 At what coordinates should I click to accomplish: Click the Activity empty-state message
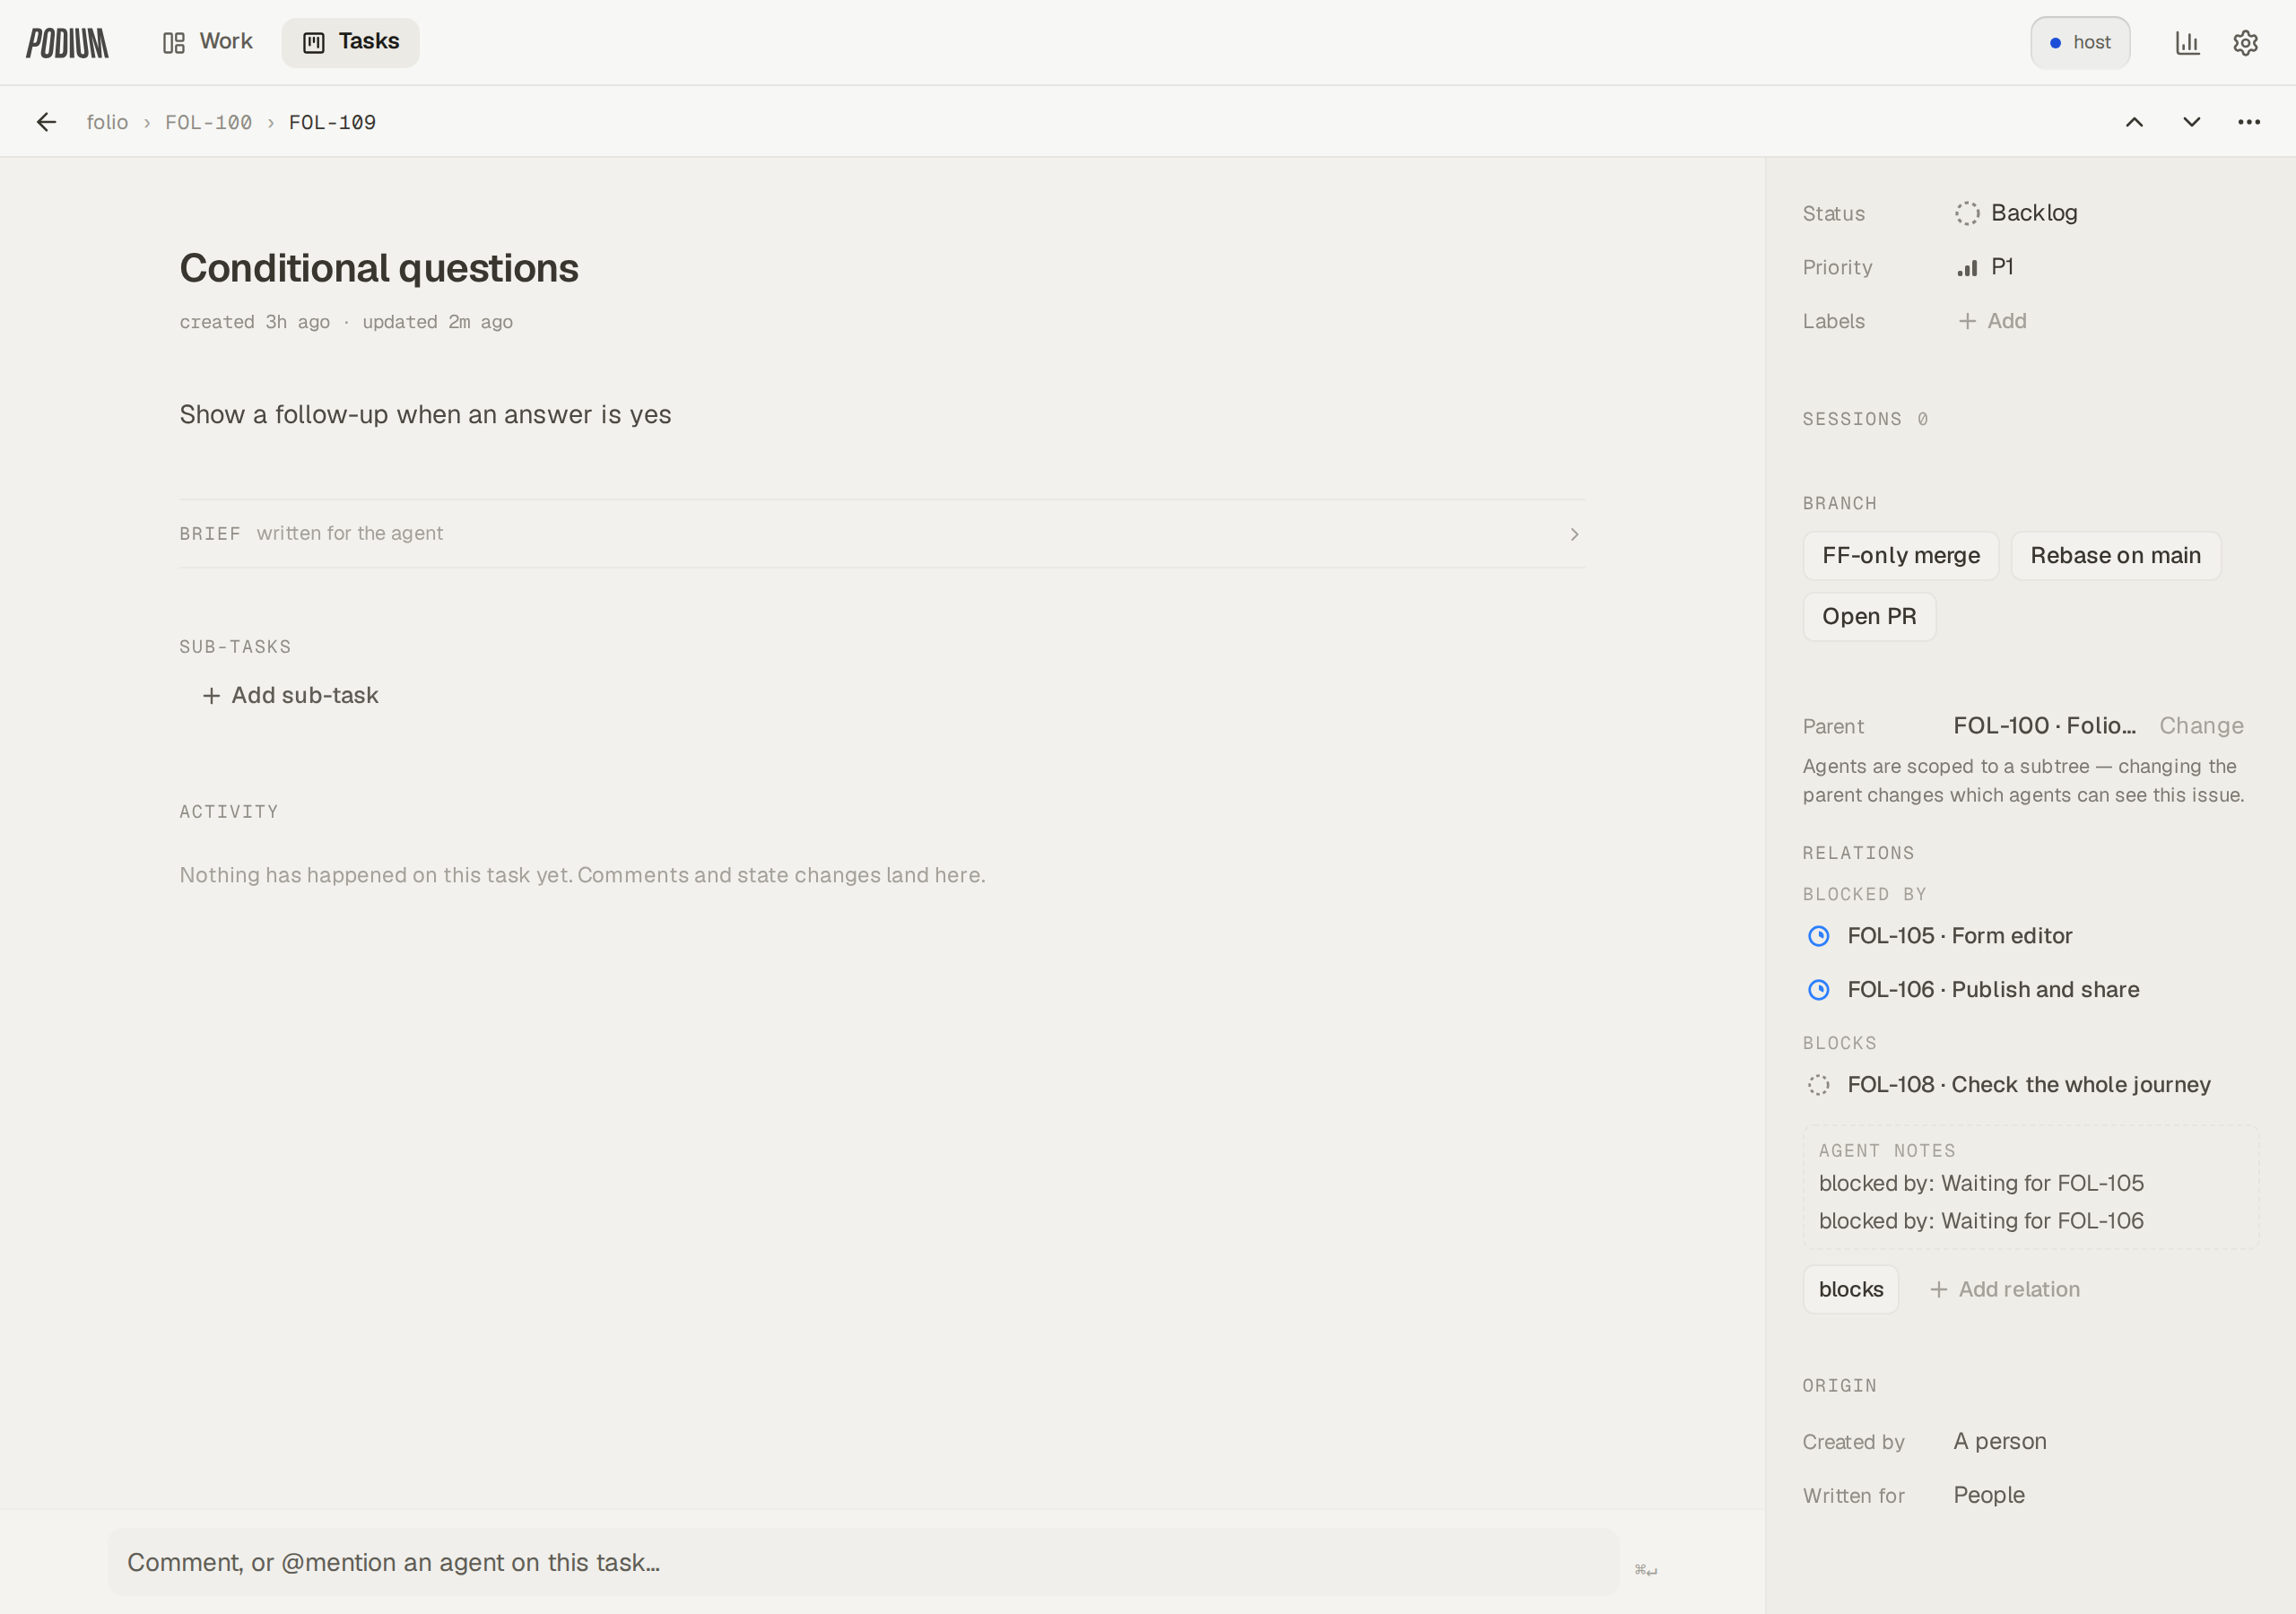pyautogui.click(x=582, y=875)
